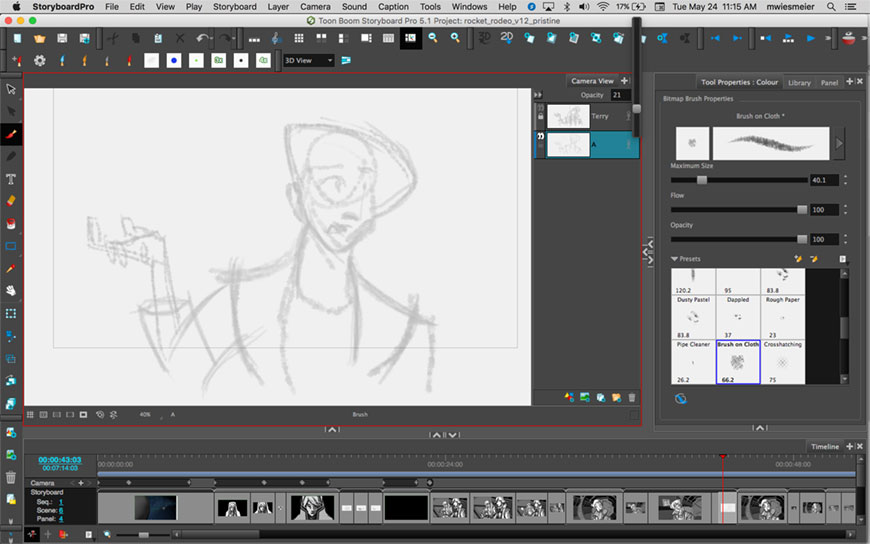
Task: Open the Layer menu
Action: pos(278,7)
